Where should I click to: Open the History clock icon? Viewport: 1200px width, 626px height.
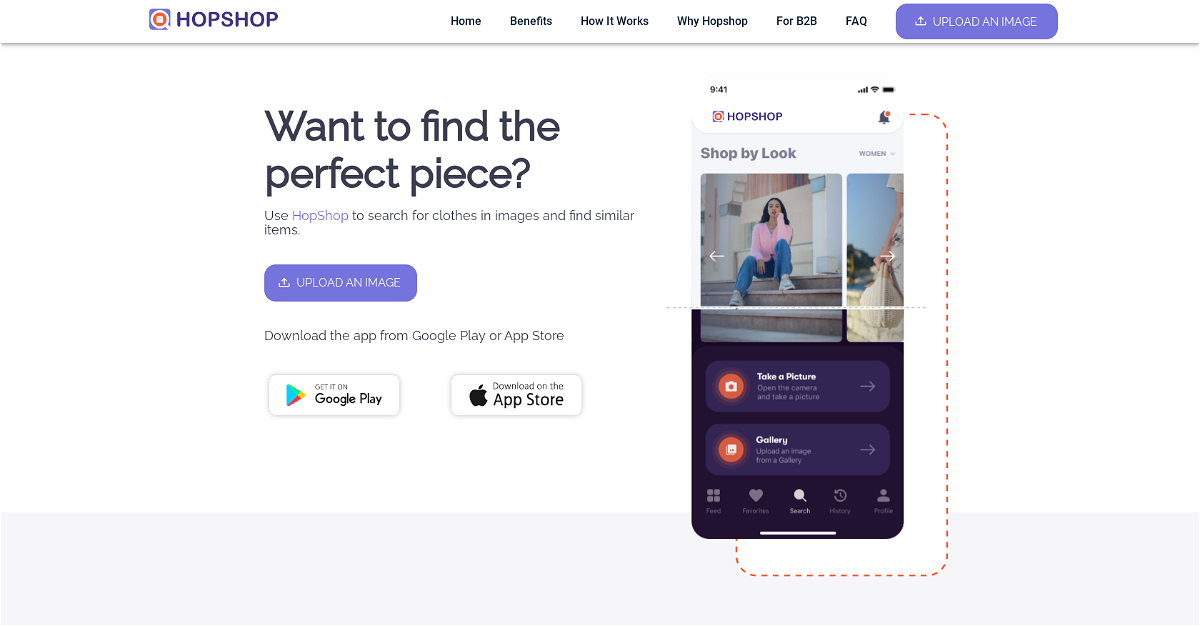(x=840, y=496)
